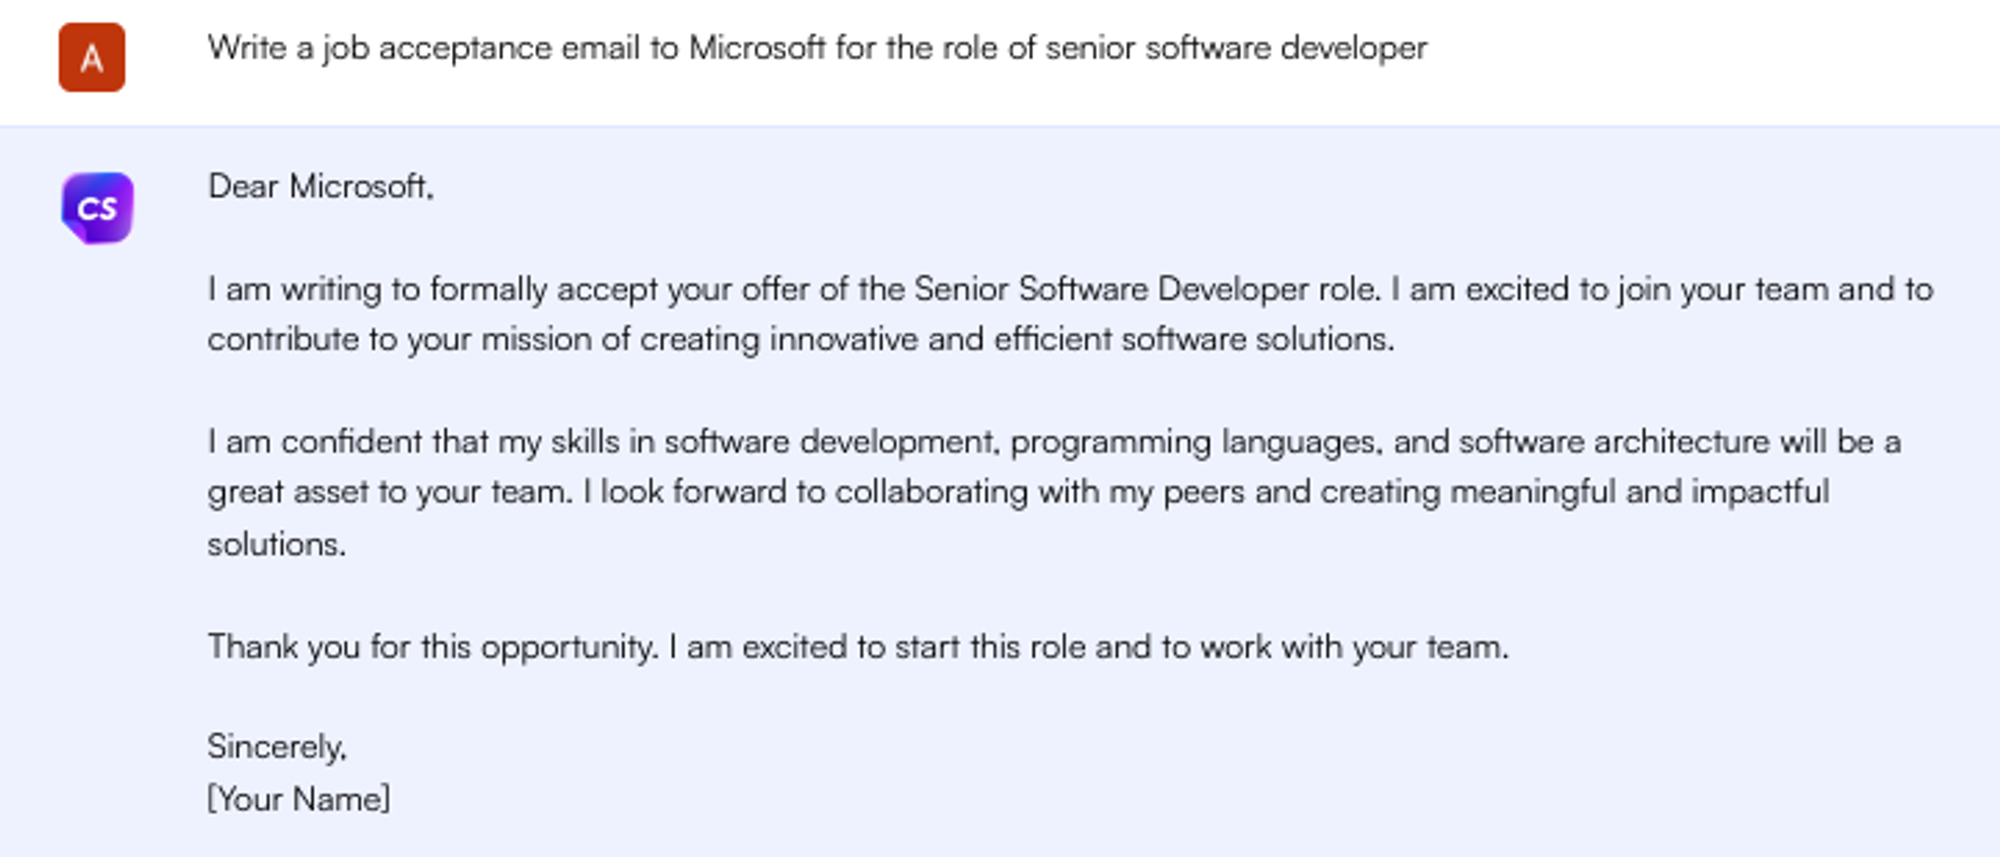Click the single word line 'solutions.'

pos(276,544)
